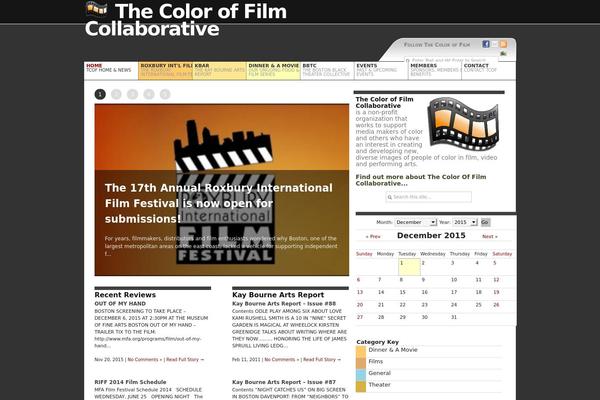Open the HOME menu item
The height and width of the screenshot is (400, 600).
click(111, 70)
